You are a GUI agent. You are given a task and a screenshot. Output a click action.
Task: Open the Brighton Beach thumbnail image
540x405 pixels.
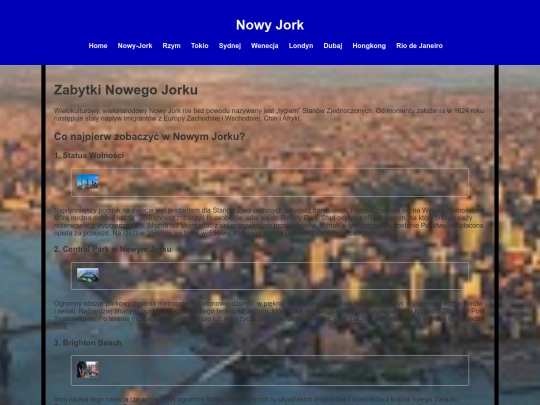click(87, 370)
